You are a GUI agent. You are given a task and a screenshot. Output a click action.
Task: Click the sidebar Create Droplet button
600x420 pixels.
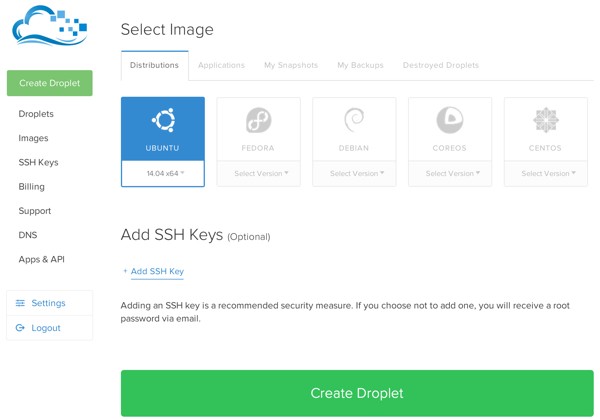click(50, 83)
